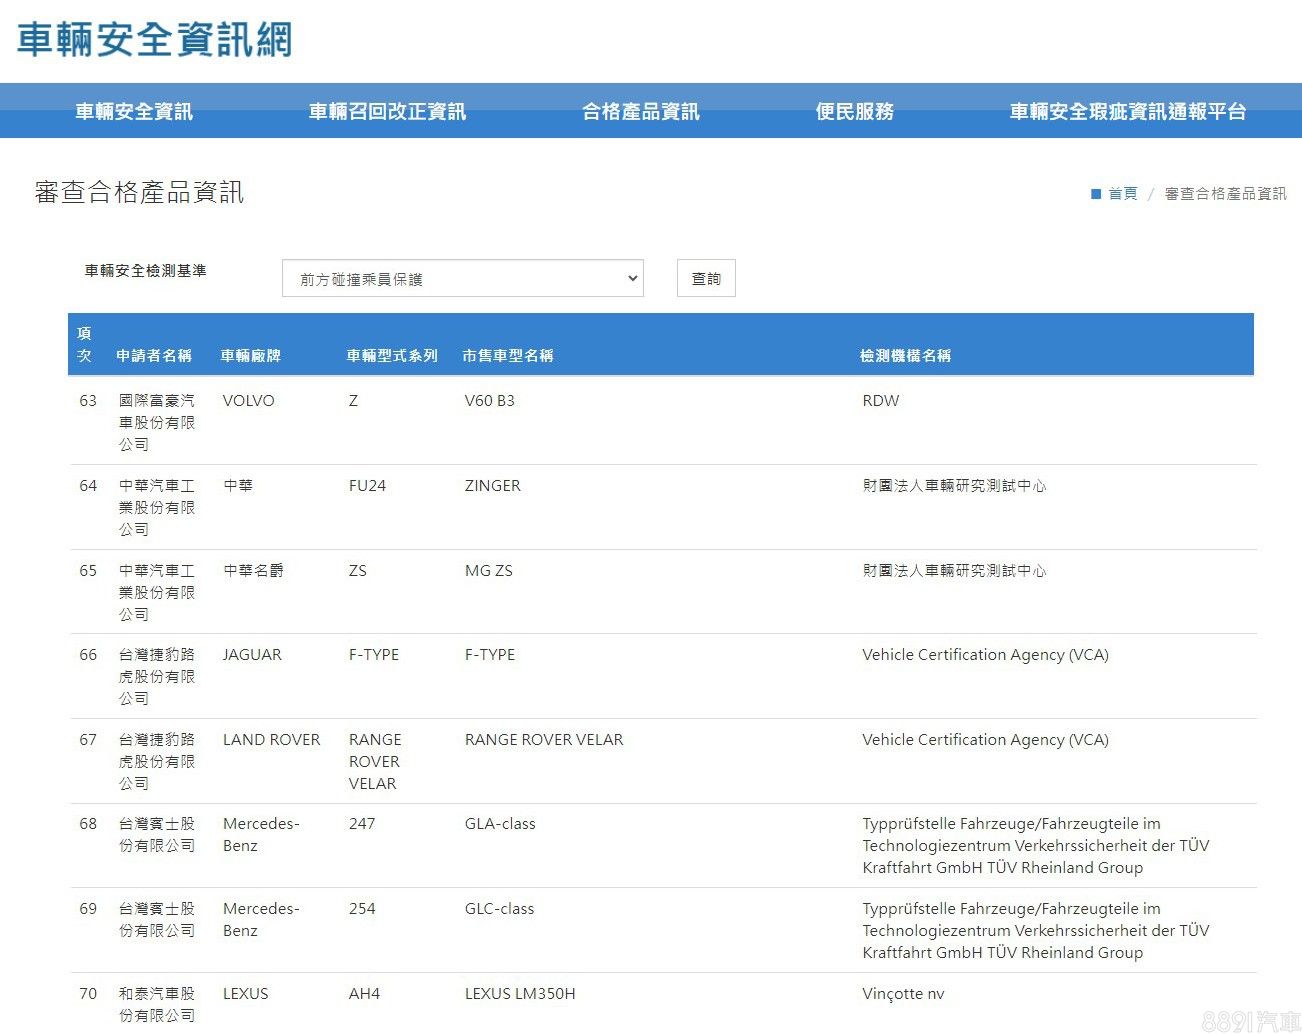Follow the 首頁 breadcrumb link

click(x=1122, y=194)
